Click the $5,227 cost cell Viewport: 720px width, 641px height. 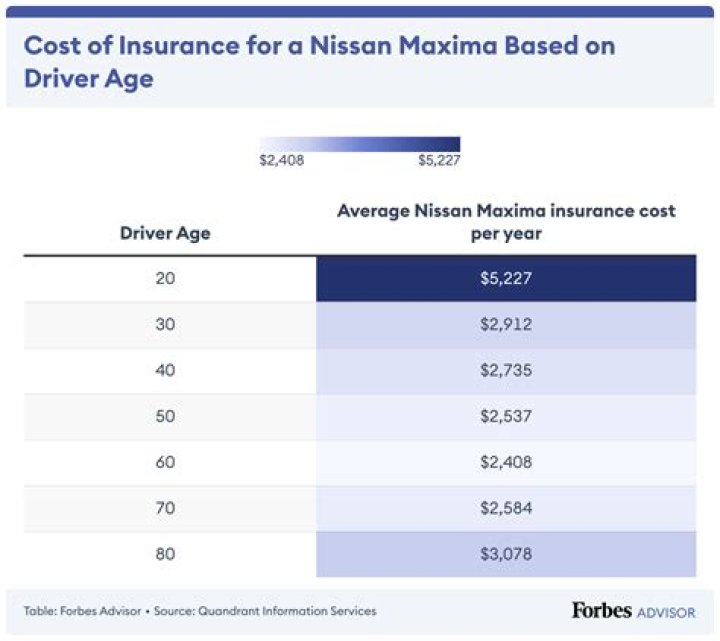coord(506,279)
